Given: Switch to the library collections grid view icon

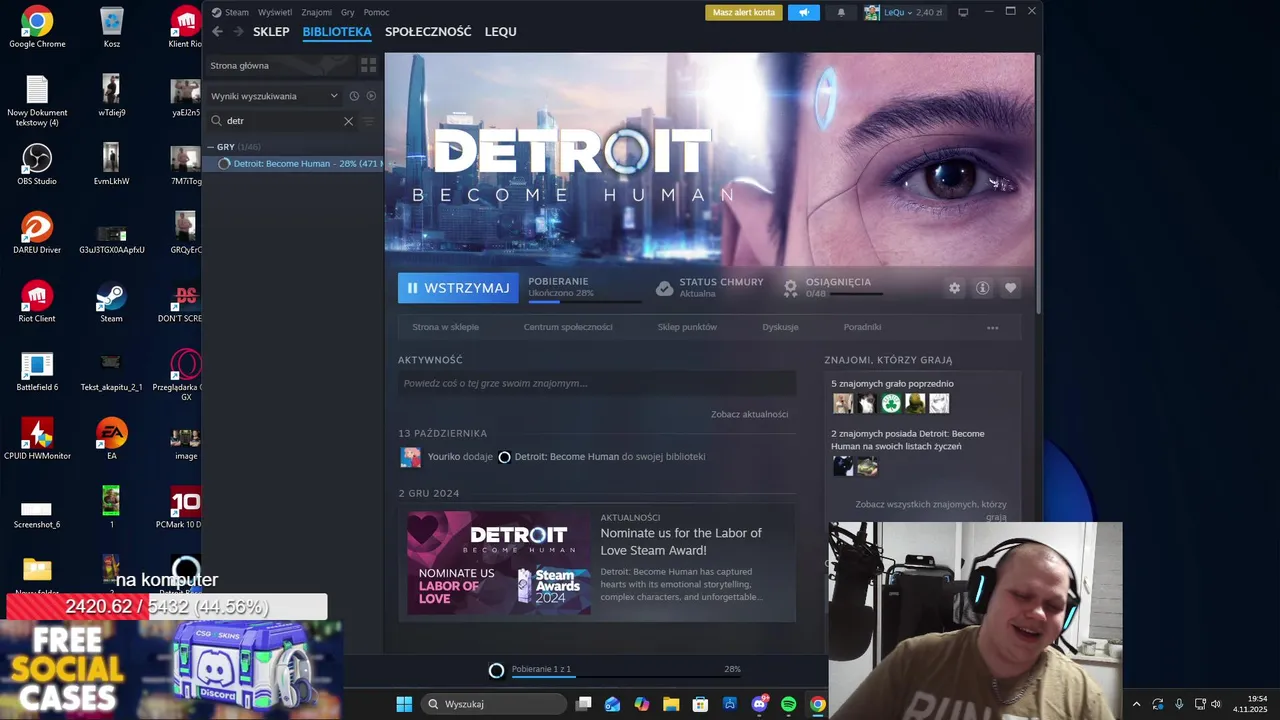Looking at the screenshot, I should pos(368,65).
